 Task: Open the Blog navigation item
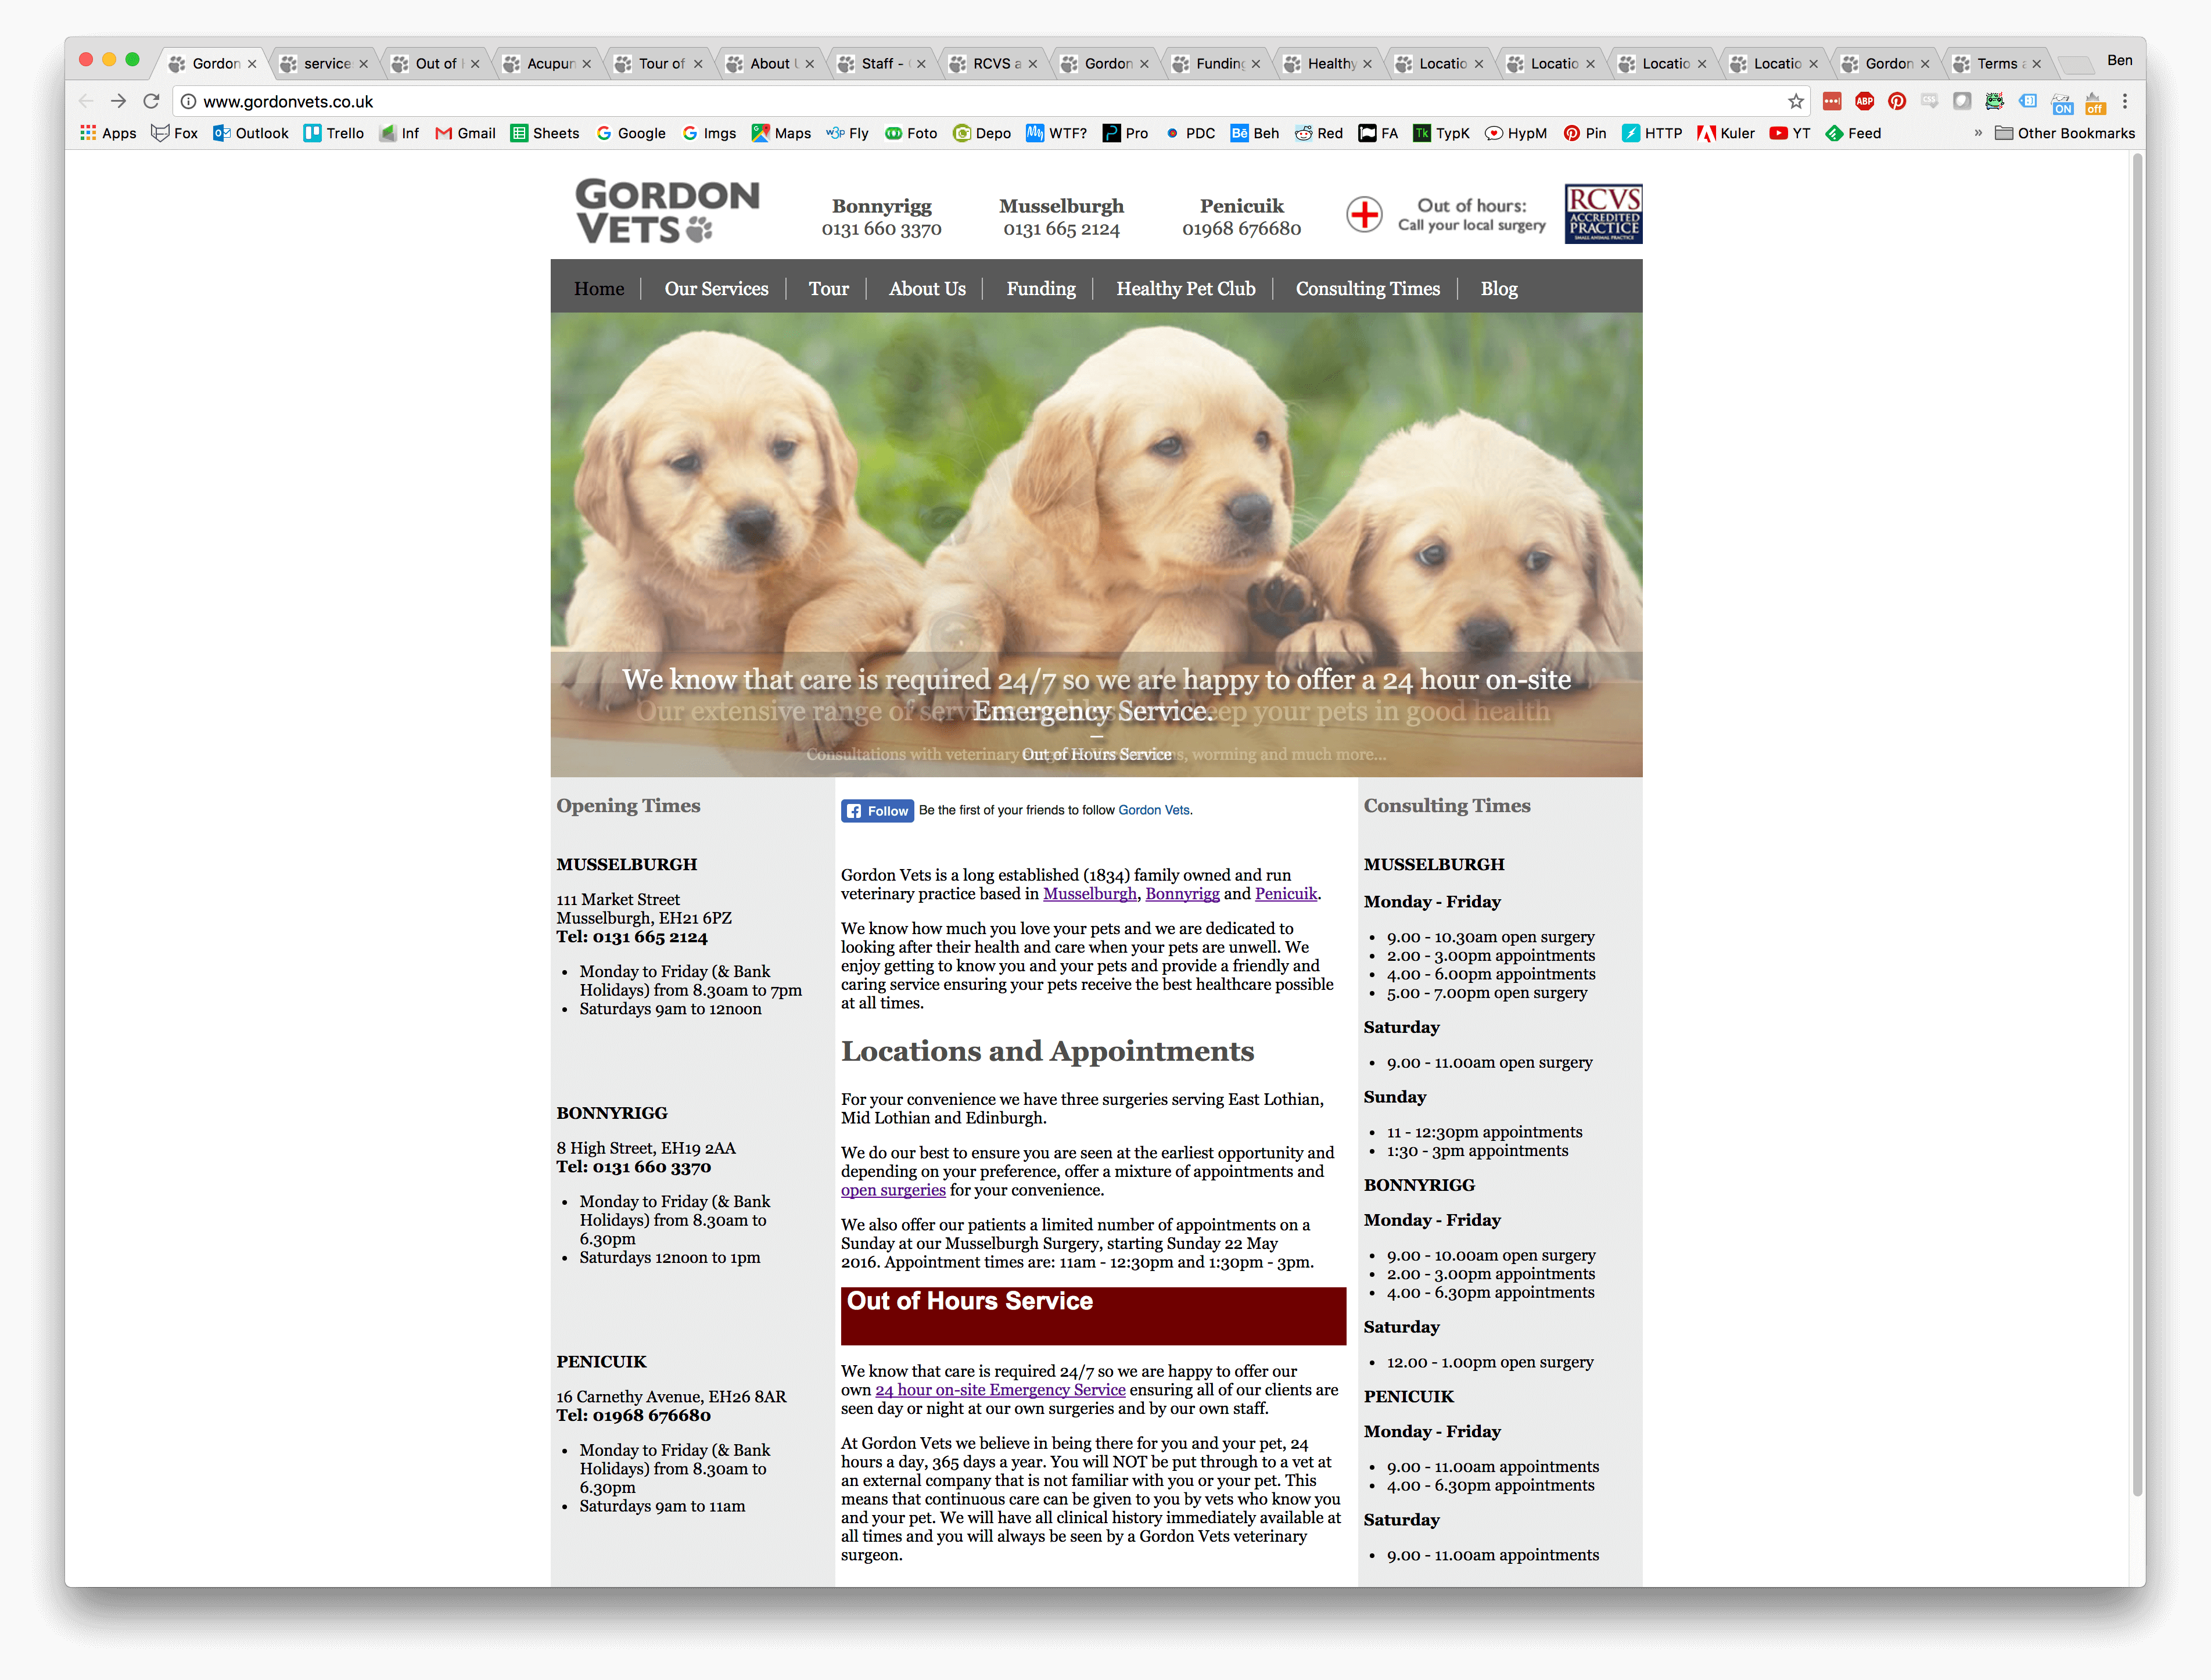tap(1498, 288)
